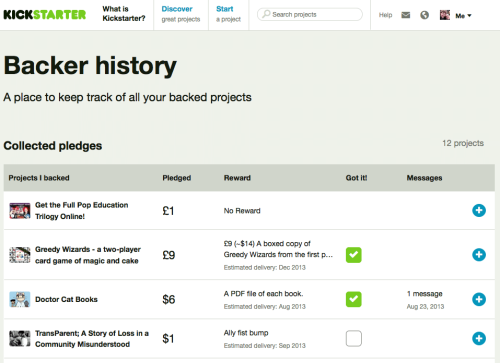Check Got it for TransParent reward
Screen dimensions: 500x363
click(x=354, y=338)
